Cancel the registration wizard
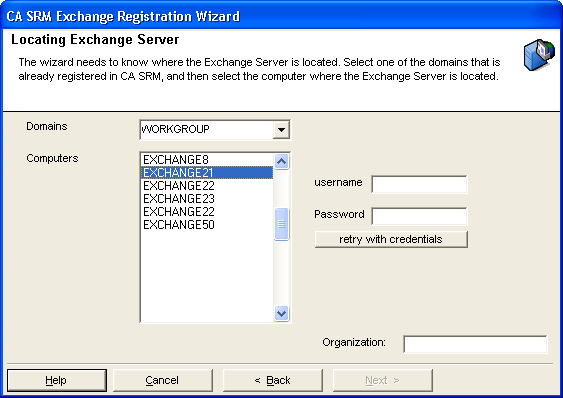The height and width of the screenshot is (398, 563). (x=162, y=380)
